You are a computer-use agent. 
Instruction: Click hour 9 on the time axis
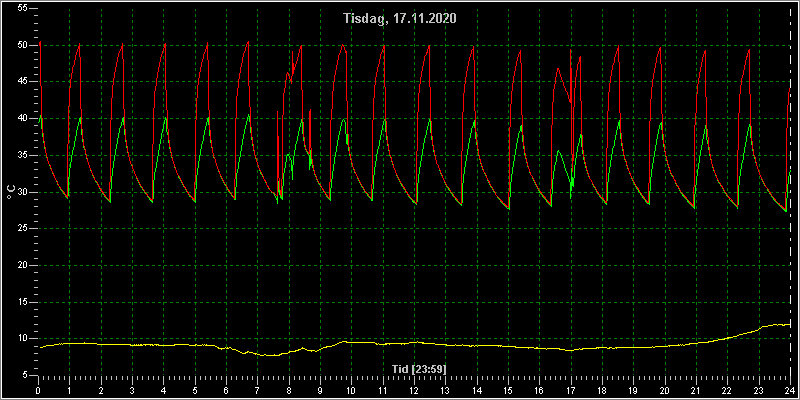[x=320, y=391]
